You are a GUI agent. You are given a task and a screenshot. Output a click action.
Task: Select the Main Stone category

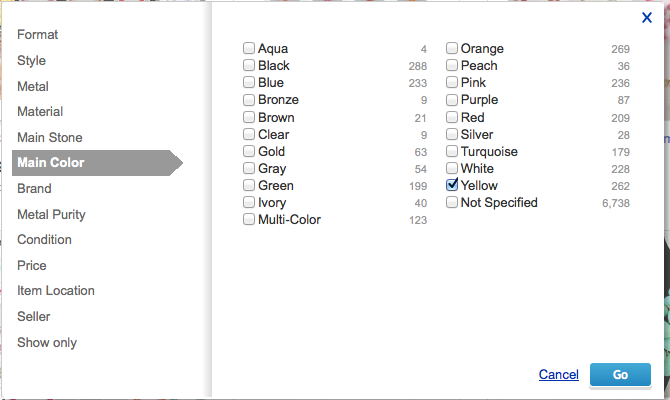pos(50,137)
